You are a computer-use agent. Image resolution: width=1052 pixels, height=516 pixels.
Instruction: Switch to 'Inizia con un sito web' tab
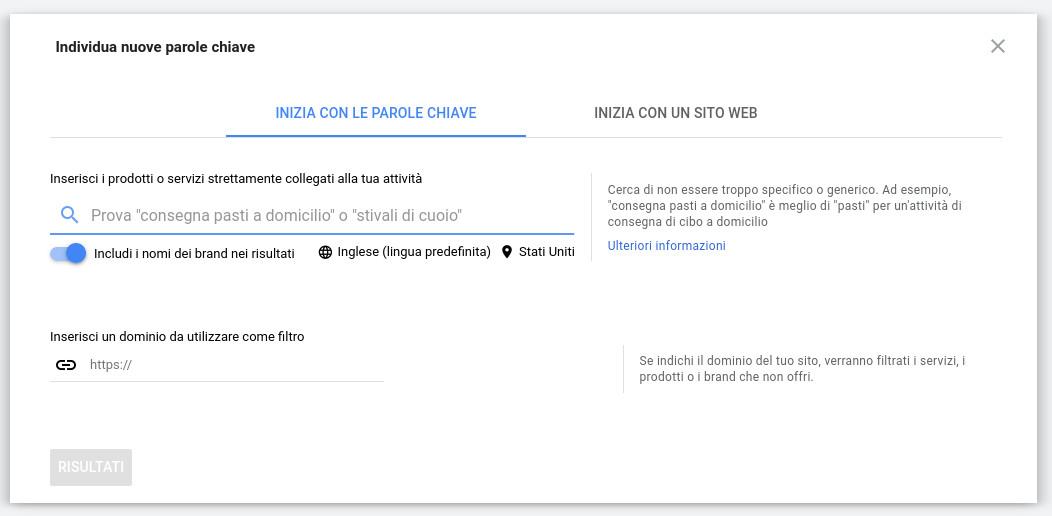pos(675,113)
